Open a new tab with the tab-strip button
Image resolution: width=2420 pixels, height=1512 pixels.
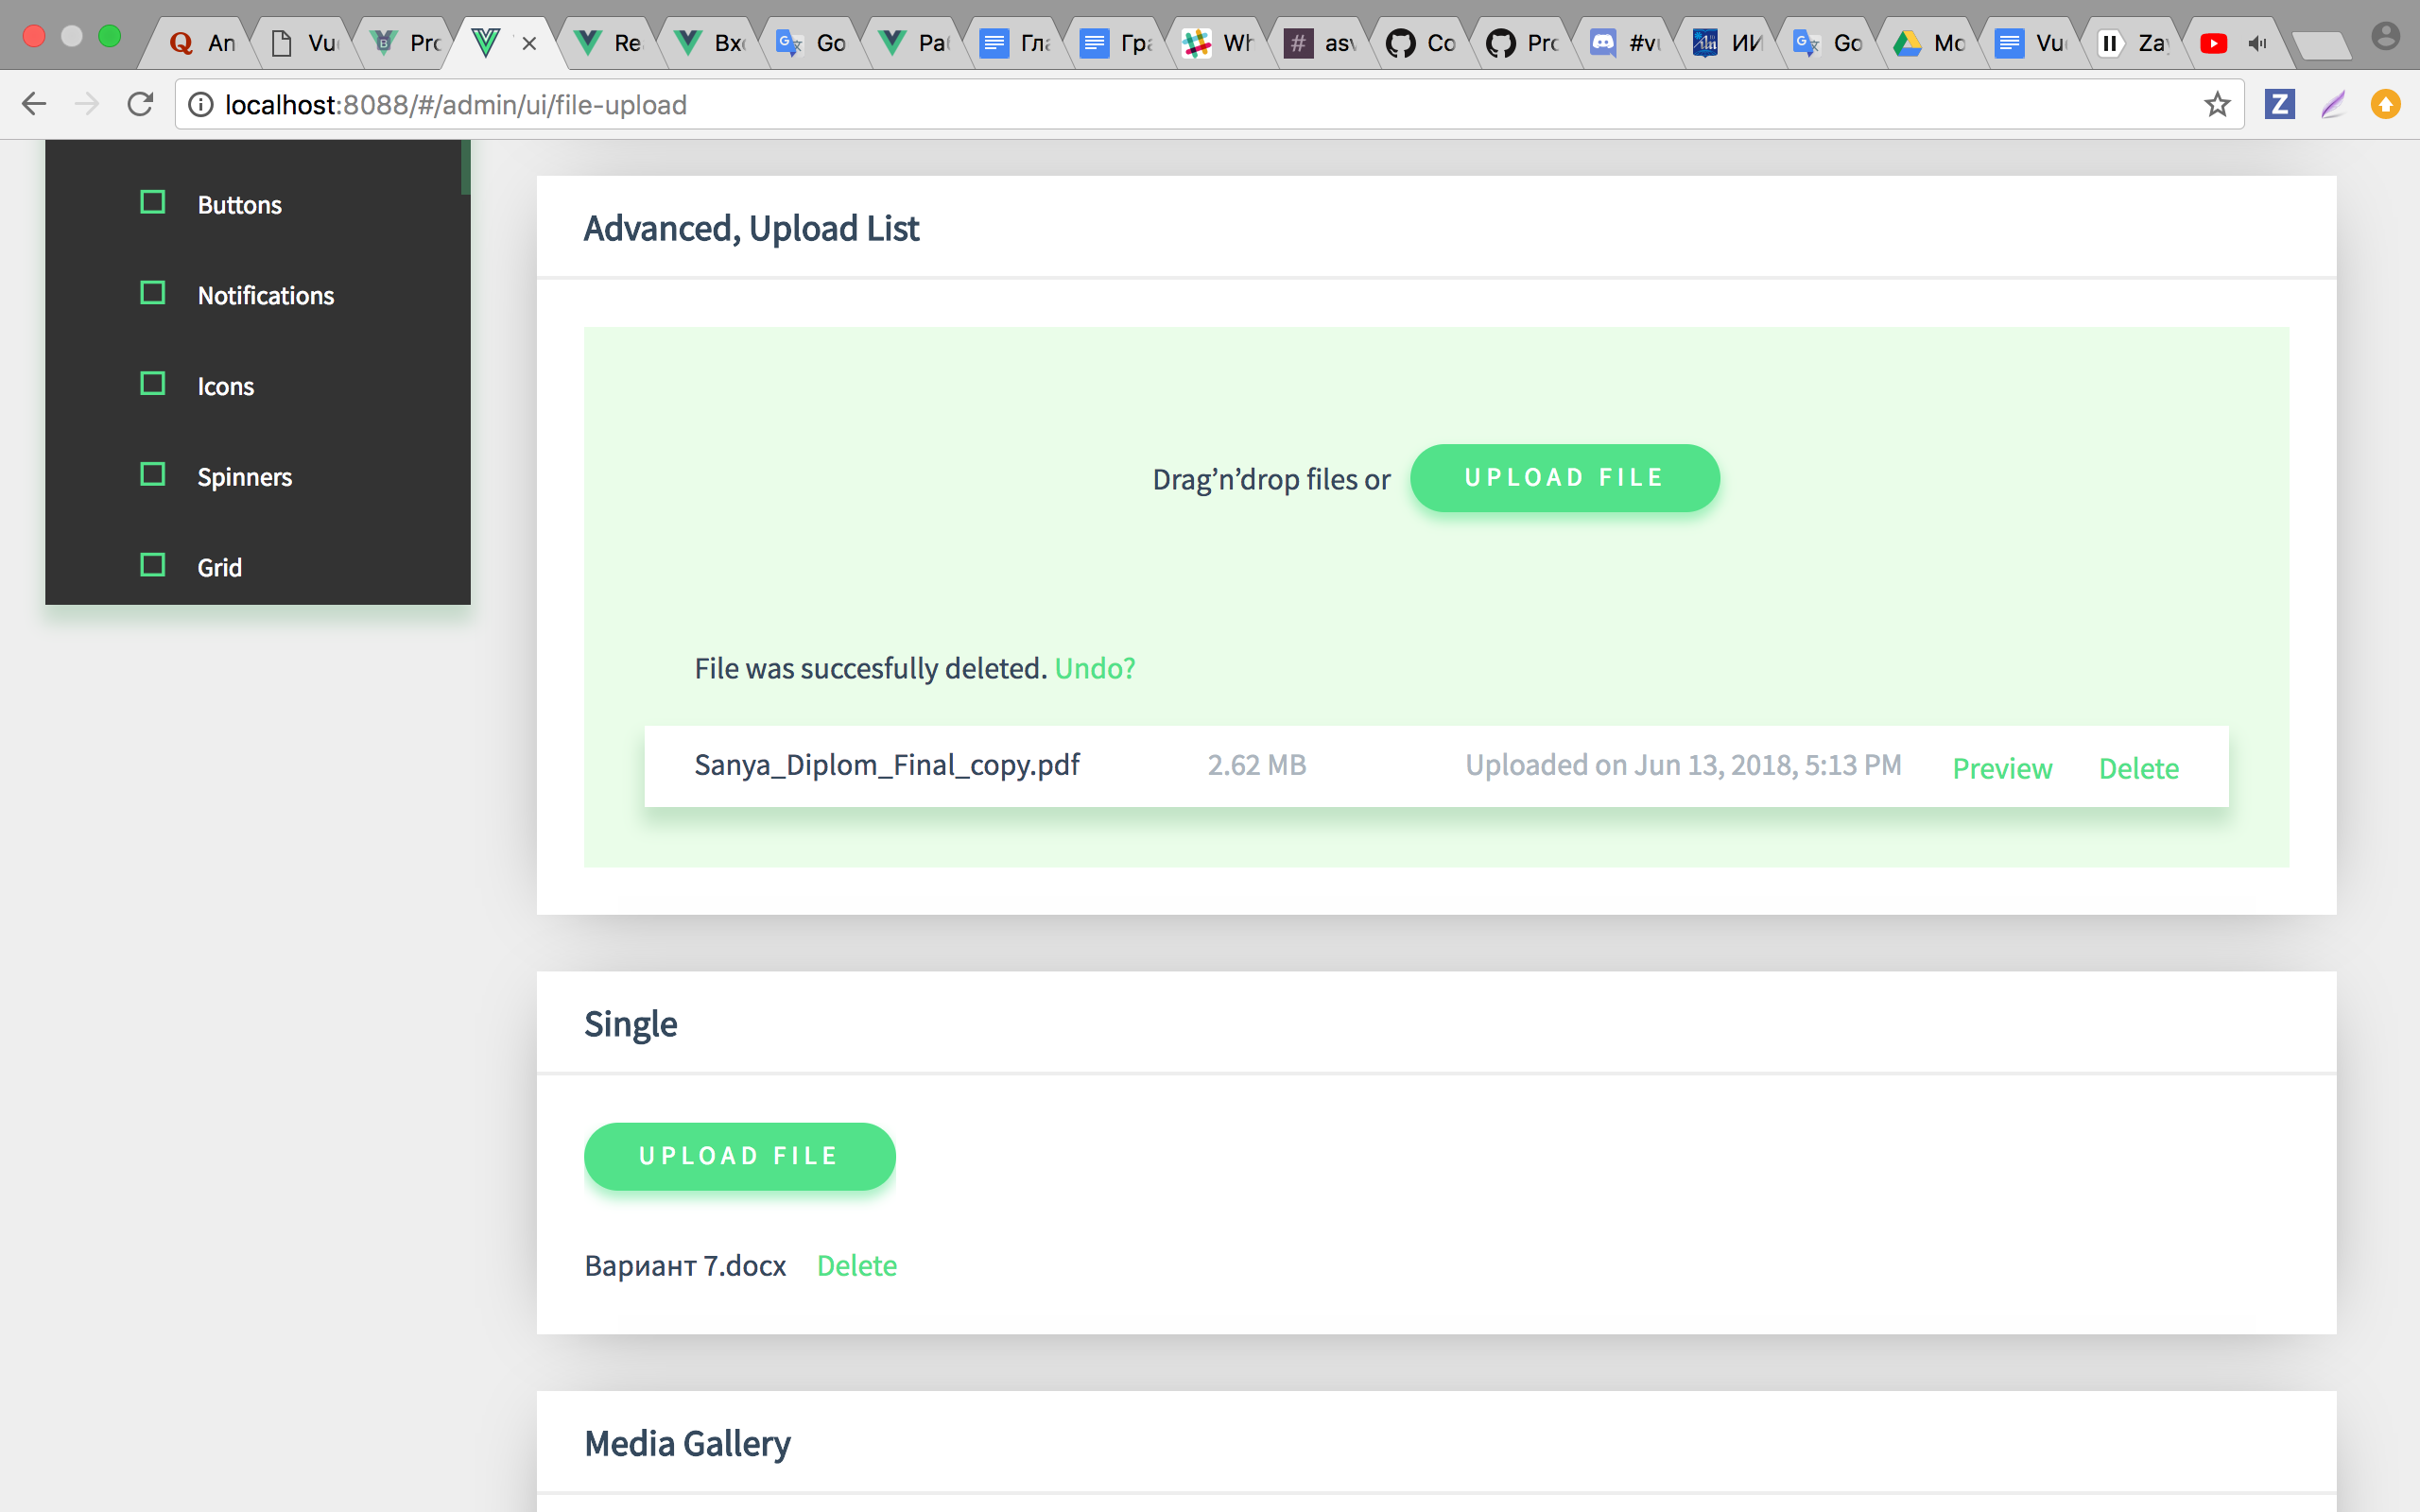(x=2320, y=45)
